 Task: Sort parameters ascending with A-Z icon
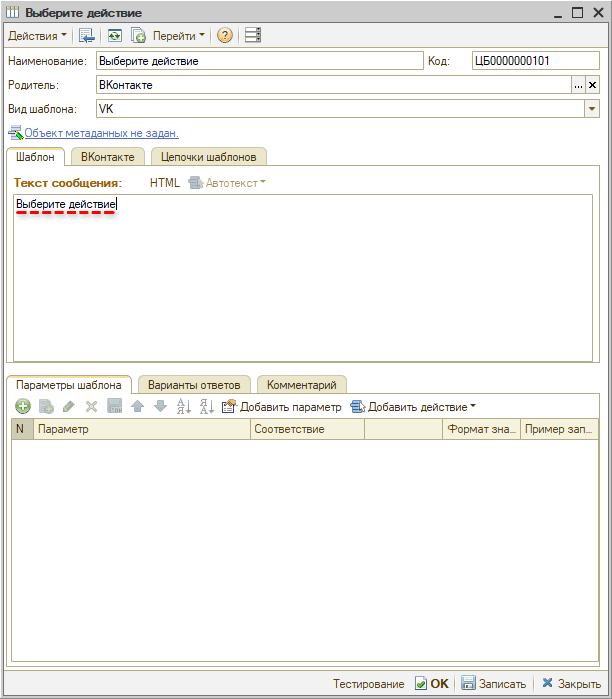(183, 407)
